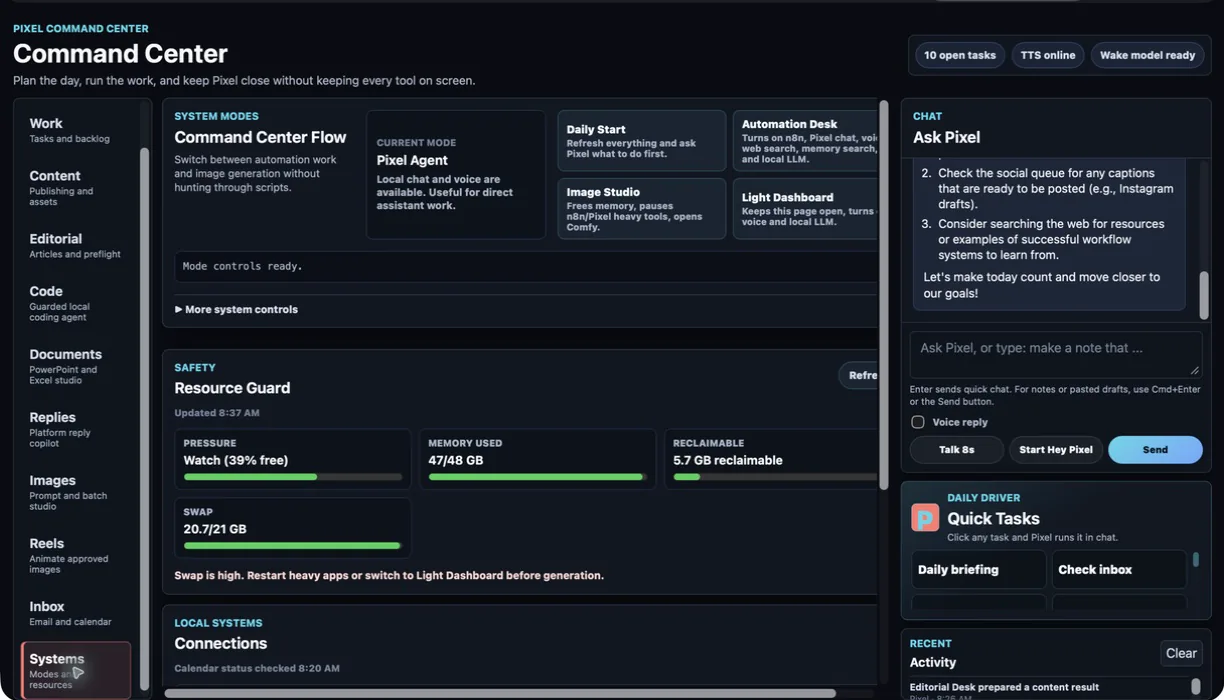This screenshot has height=700, width=1224.
Task: Click the Ask Pixel chat heading
Action: pyautogui.click(x=946, y=137)
